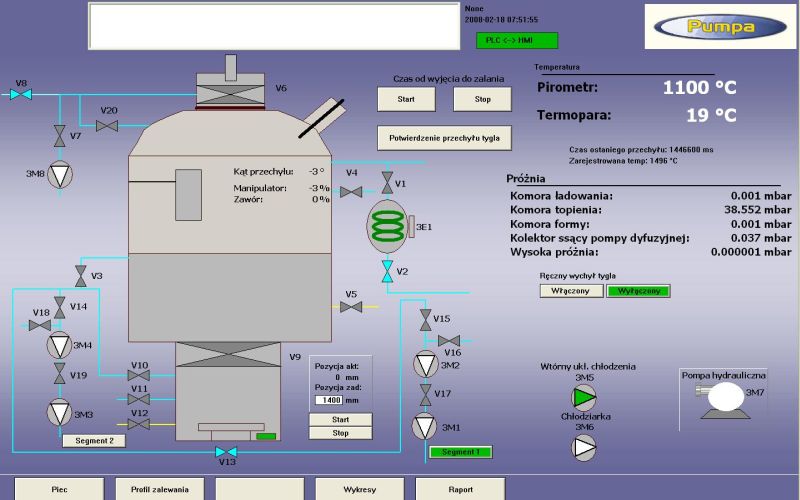Switch manual tilt to Wyłączony
The image size is (800, 500).
pyautogui.click(x=638, y=291)
